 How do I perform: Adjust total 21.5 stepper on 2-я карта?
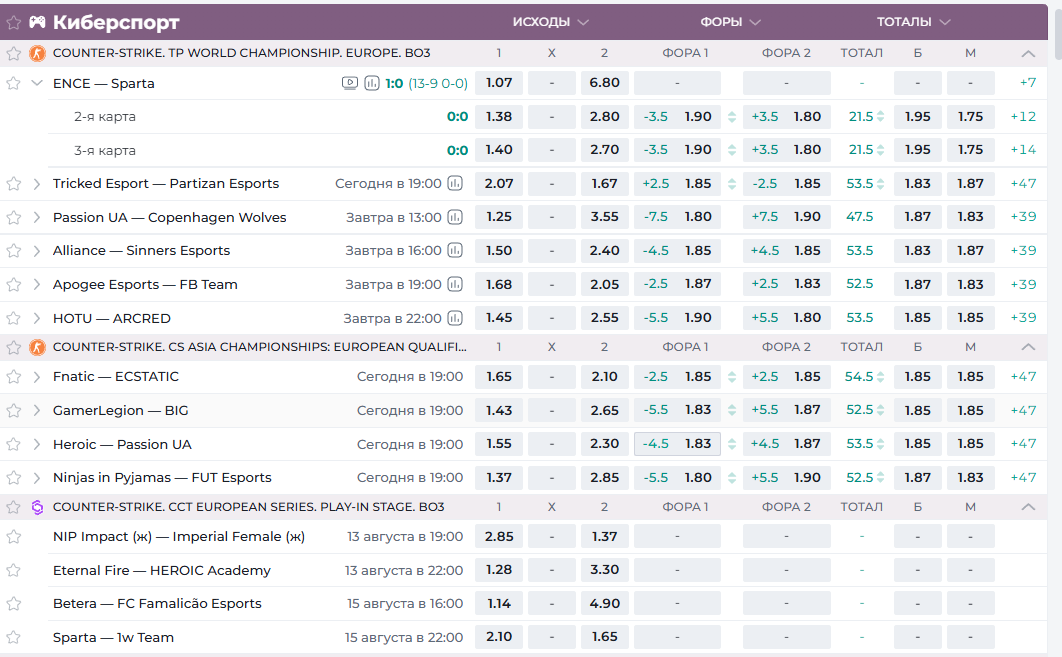880,116
